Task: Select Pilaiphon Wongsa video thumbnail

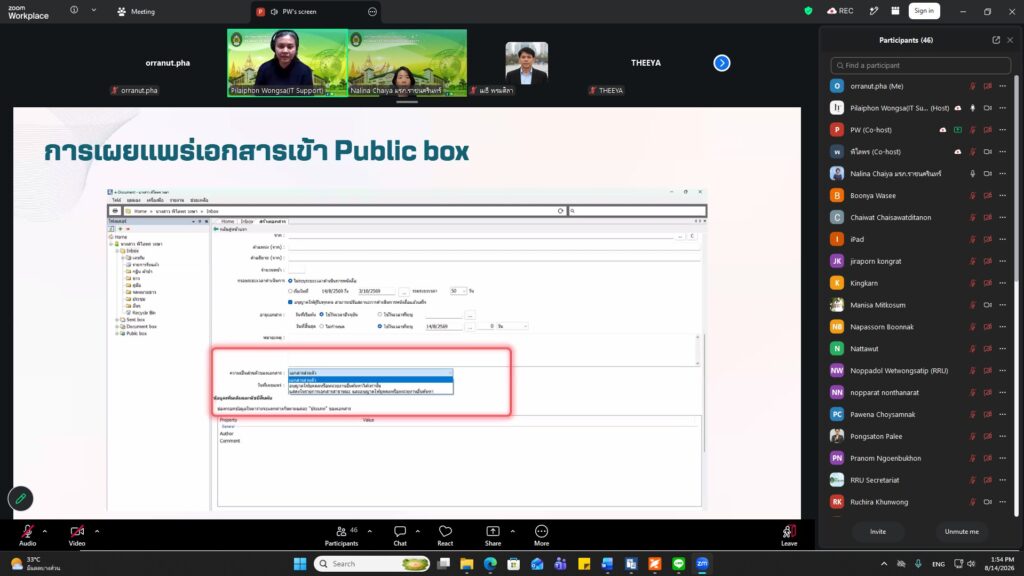Action: coord(287,63)
